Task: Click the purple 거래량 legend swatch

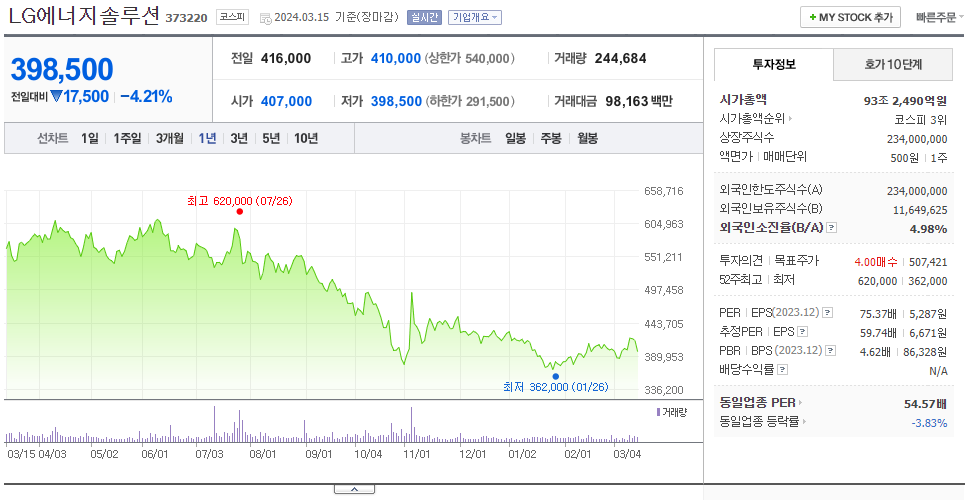Action: click(x=658, y=412)
